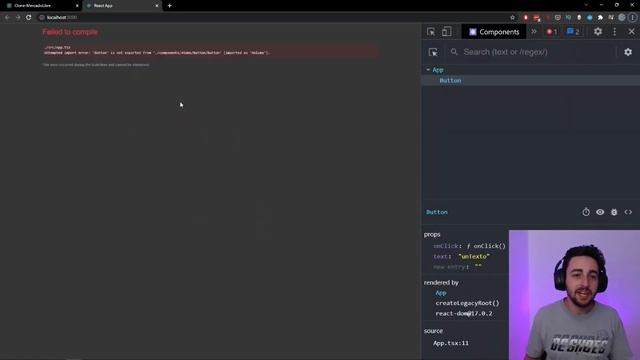Select the React App browser tab

[x=122, y=6]
